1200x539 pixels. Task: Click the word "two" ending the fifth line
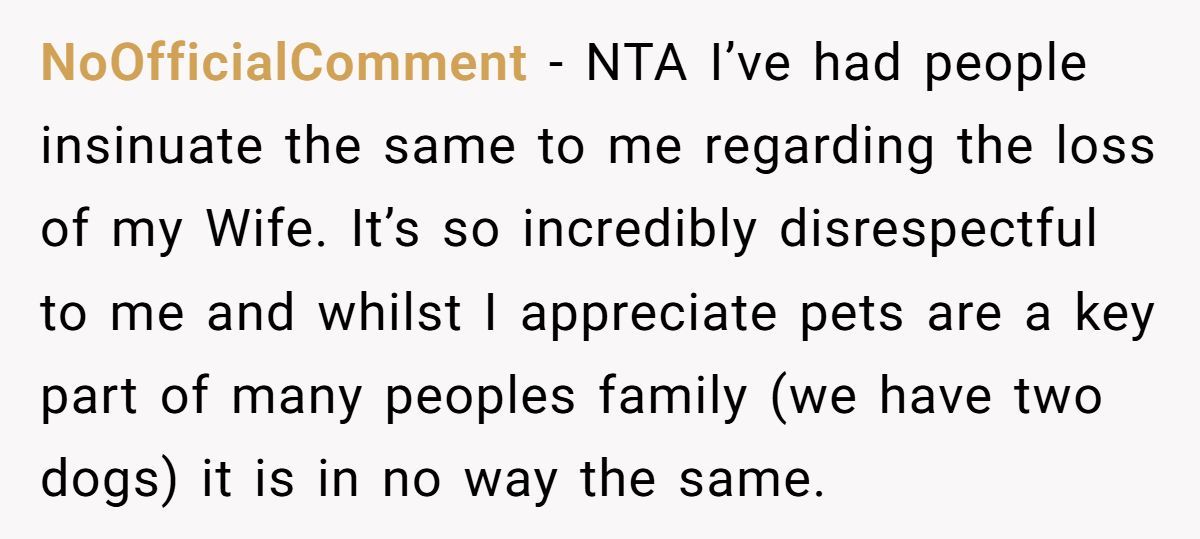click(x=1062, y=397)
